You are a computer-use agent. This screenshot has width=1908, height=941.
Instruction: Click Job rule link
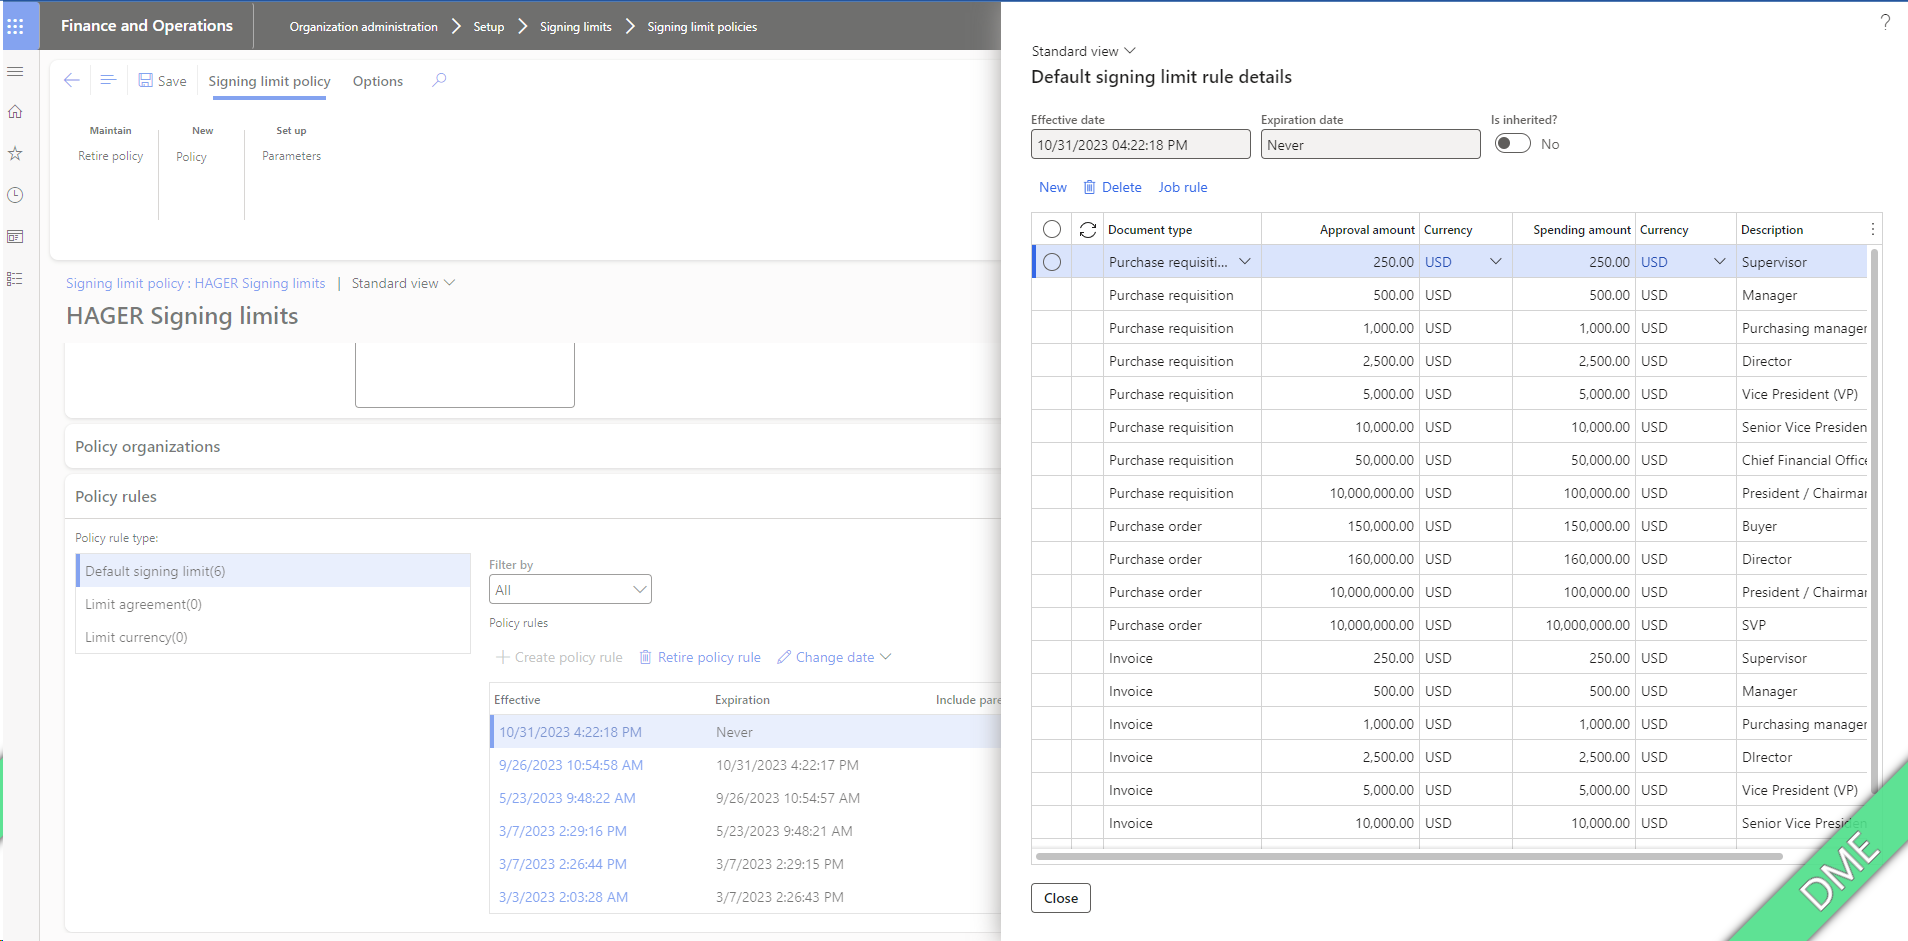pos(1183,187)
